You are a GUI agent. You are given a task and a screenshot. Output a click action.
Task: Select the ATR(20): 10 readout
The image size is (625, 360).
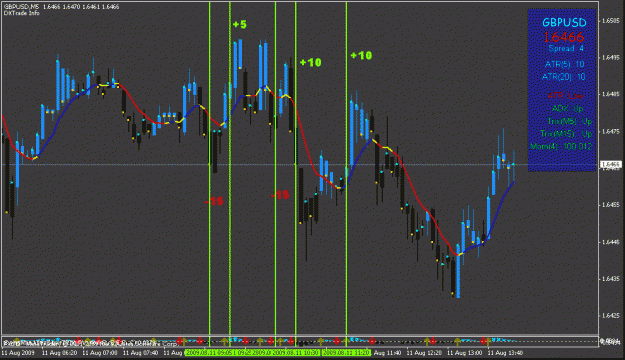[x=564, y=77]
